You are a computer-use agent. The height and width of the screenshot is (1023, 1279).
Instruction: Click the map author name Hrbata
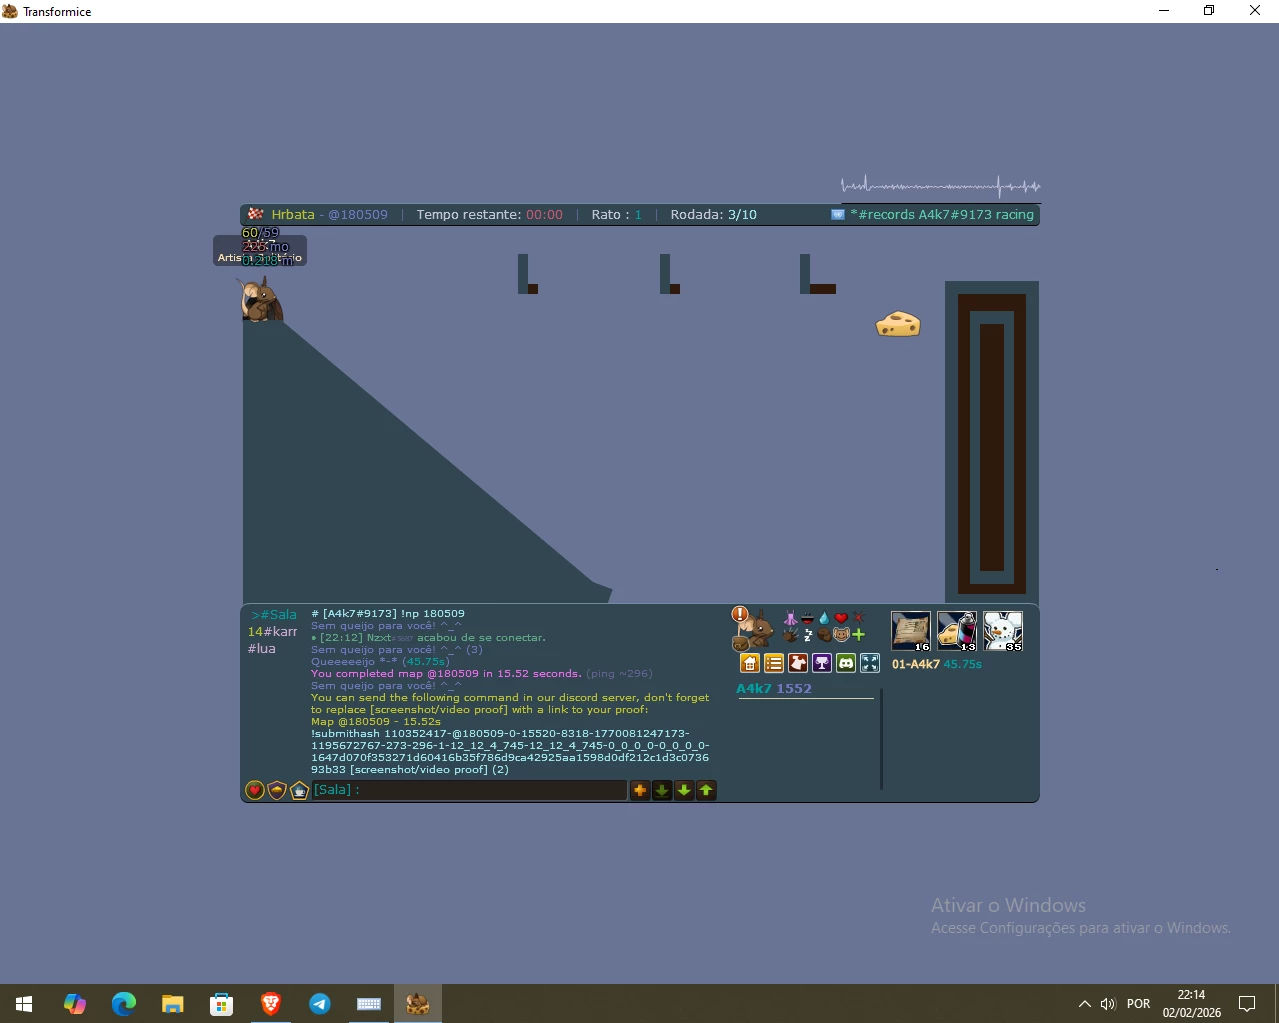(x=293, y=215)
